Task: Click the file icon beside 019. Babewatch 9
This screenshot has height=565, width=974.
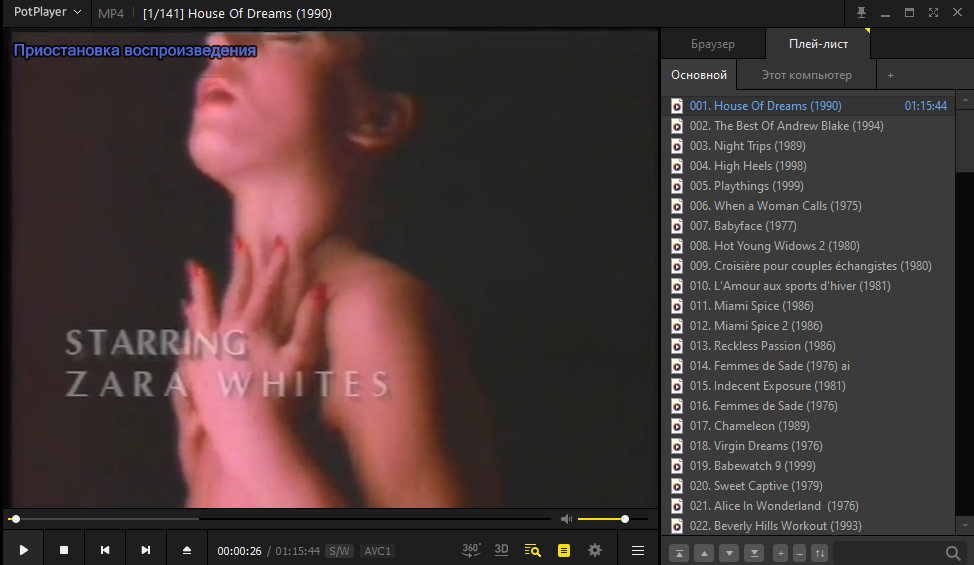Action: coord(677,466)
